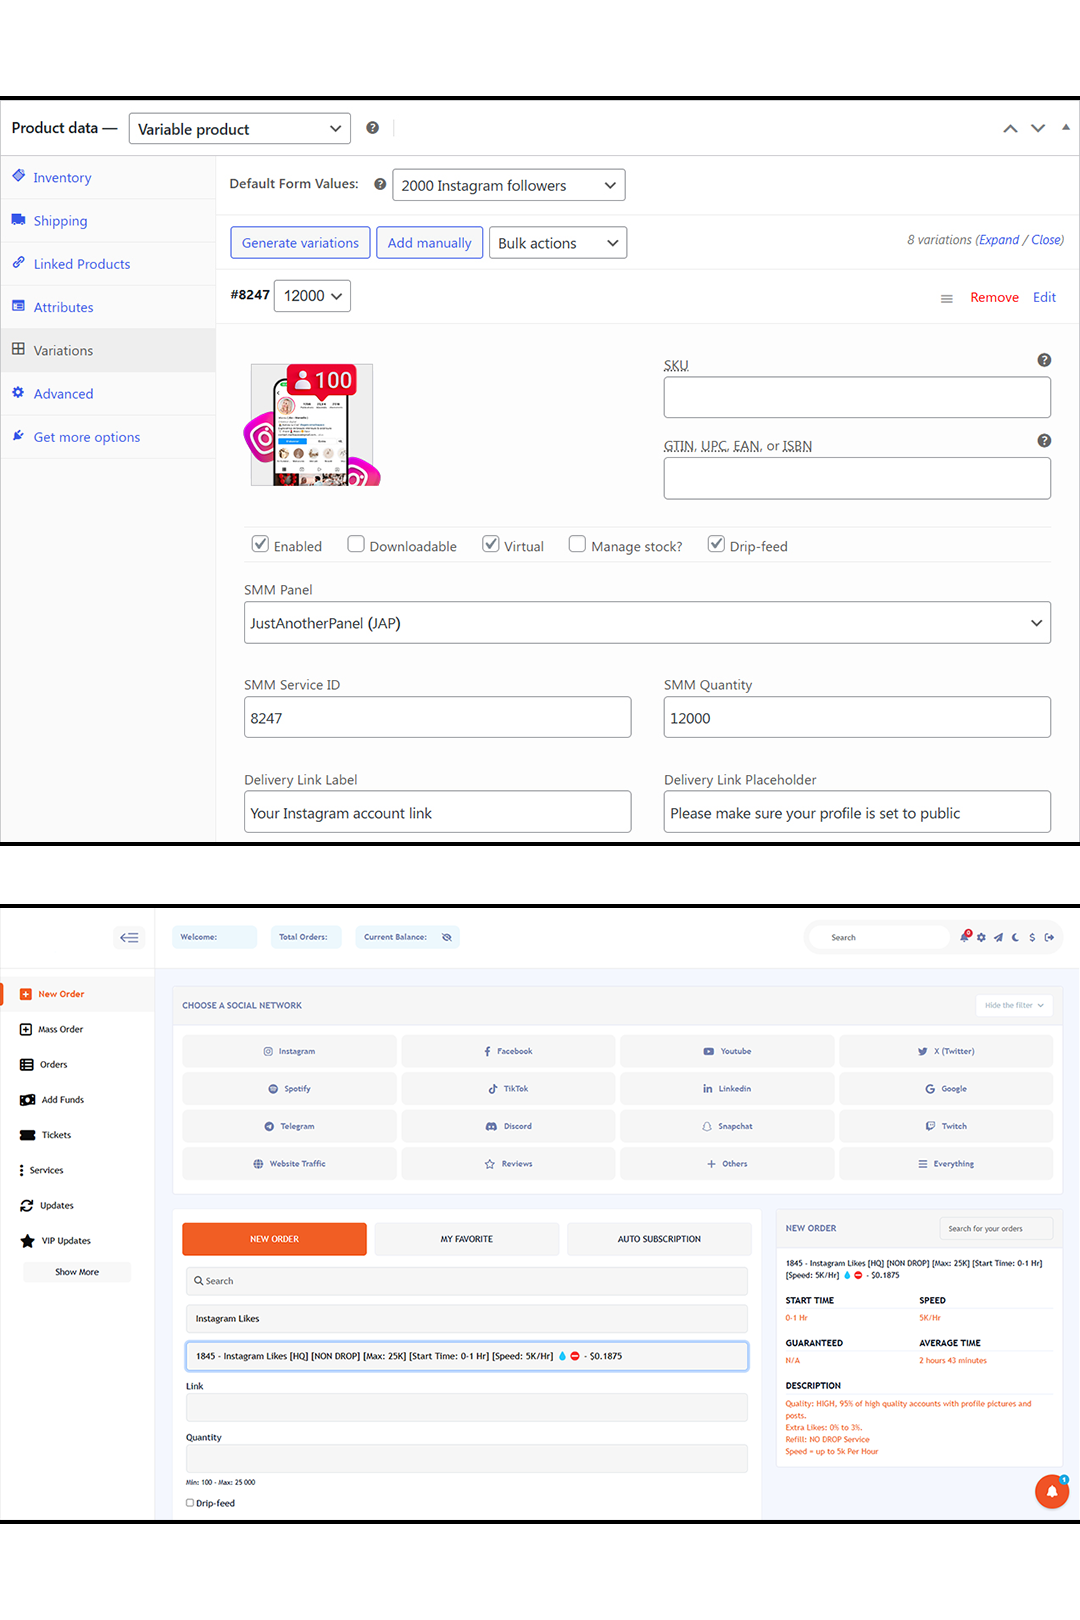Click the notification bell in the top bar
The width and height of the screenshot is (1080, 1620).
pos(965,937)
